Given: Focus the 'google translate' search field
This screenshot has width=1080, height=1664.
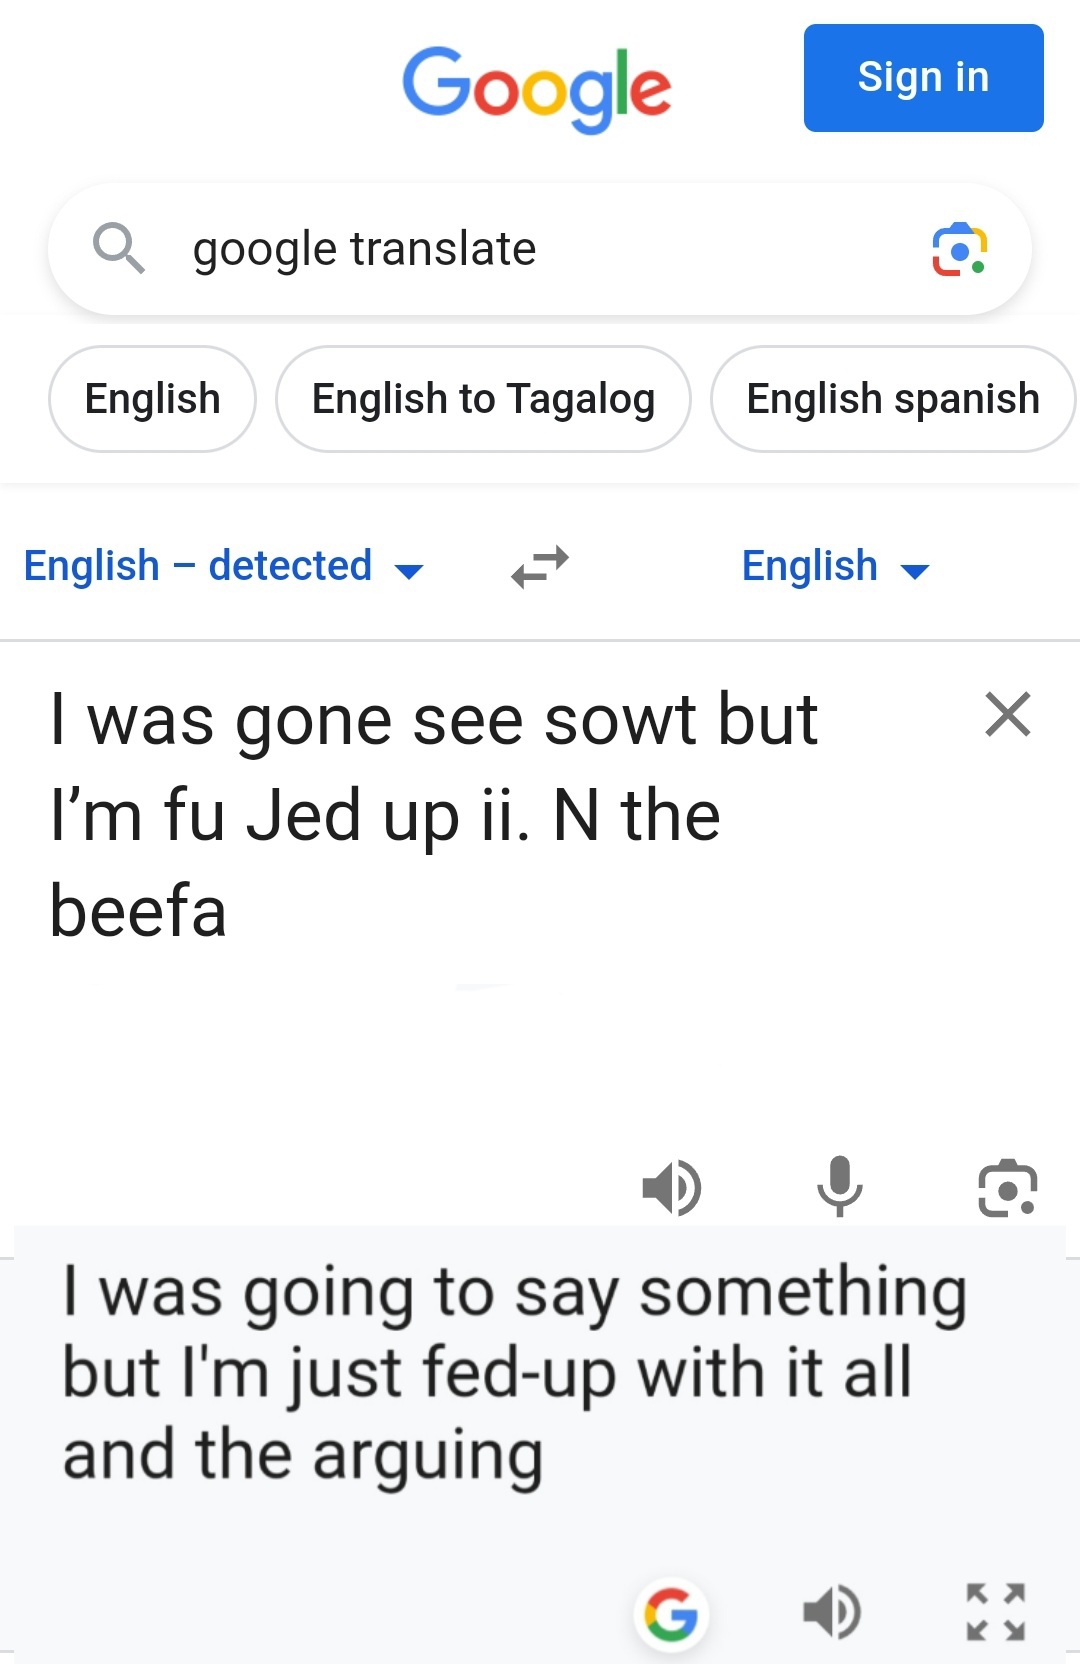Looking at the screenshot, I should click(x=520, y=249).
